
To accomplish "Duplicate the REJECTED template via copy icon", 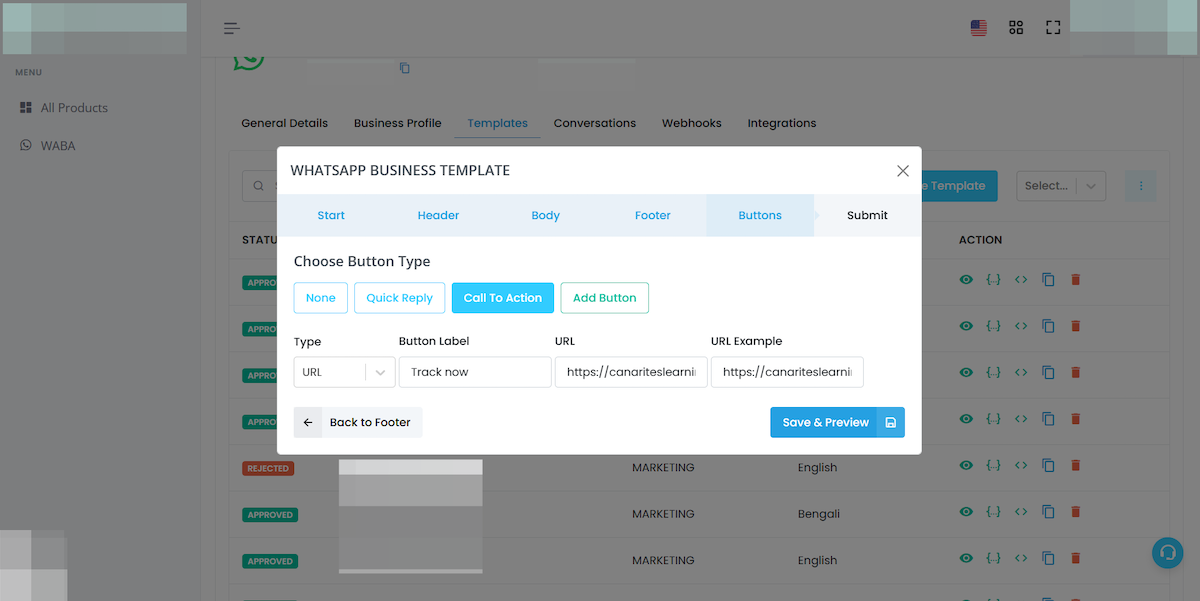I will tap(1048, 465).
